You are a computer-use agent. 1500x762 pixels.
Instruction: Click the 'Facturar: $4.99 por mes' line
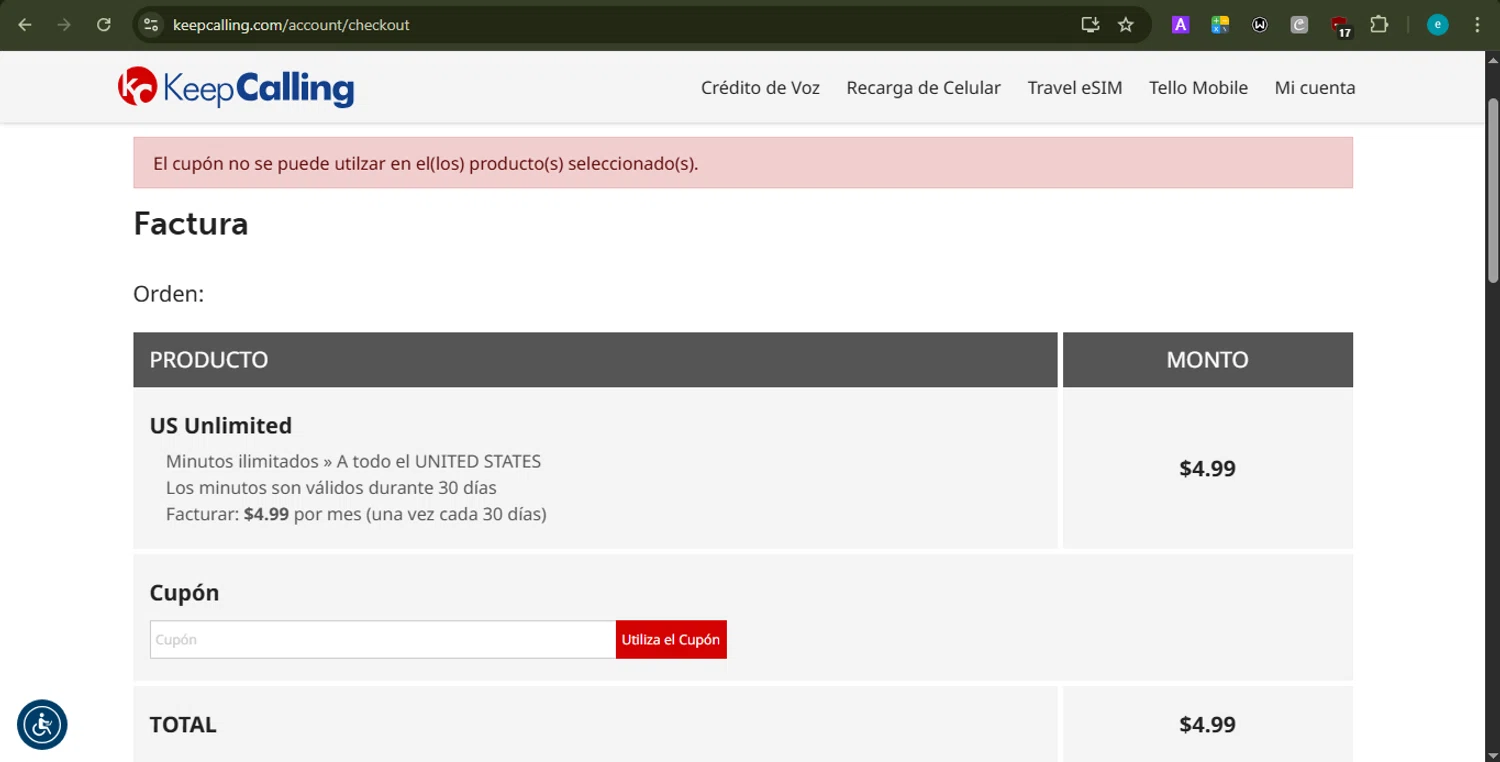[356, 514]
